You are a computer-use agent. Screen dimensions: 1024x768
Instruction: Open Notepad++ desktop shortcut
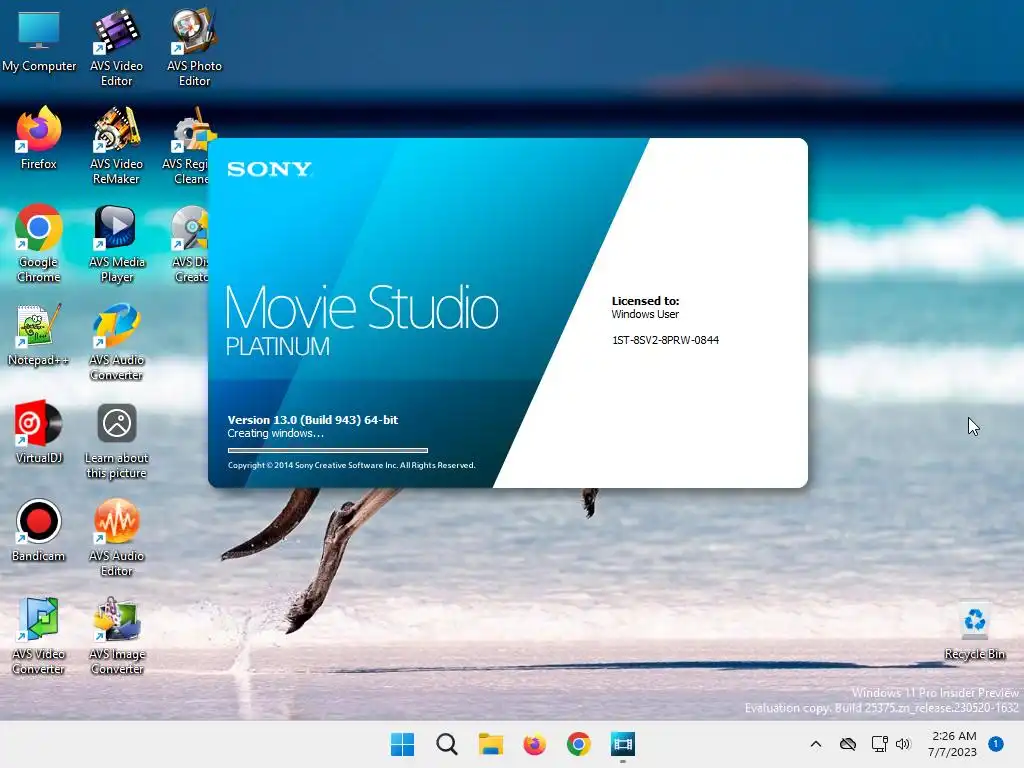click(x=39, y=336)
